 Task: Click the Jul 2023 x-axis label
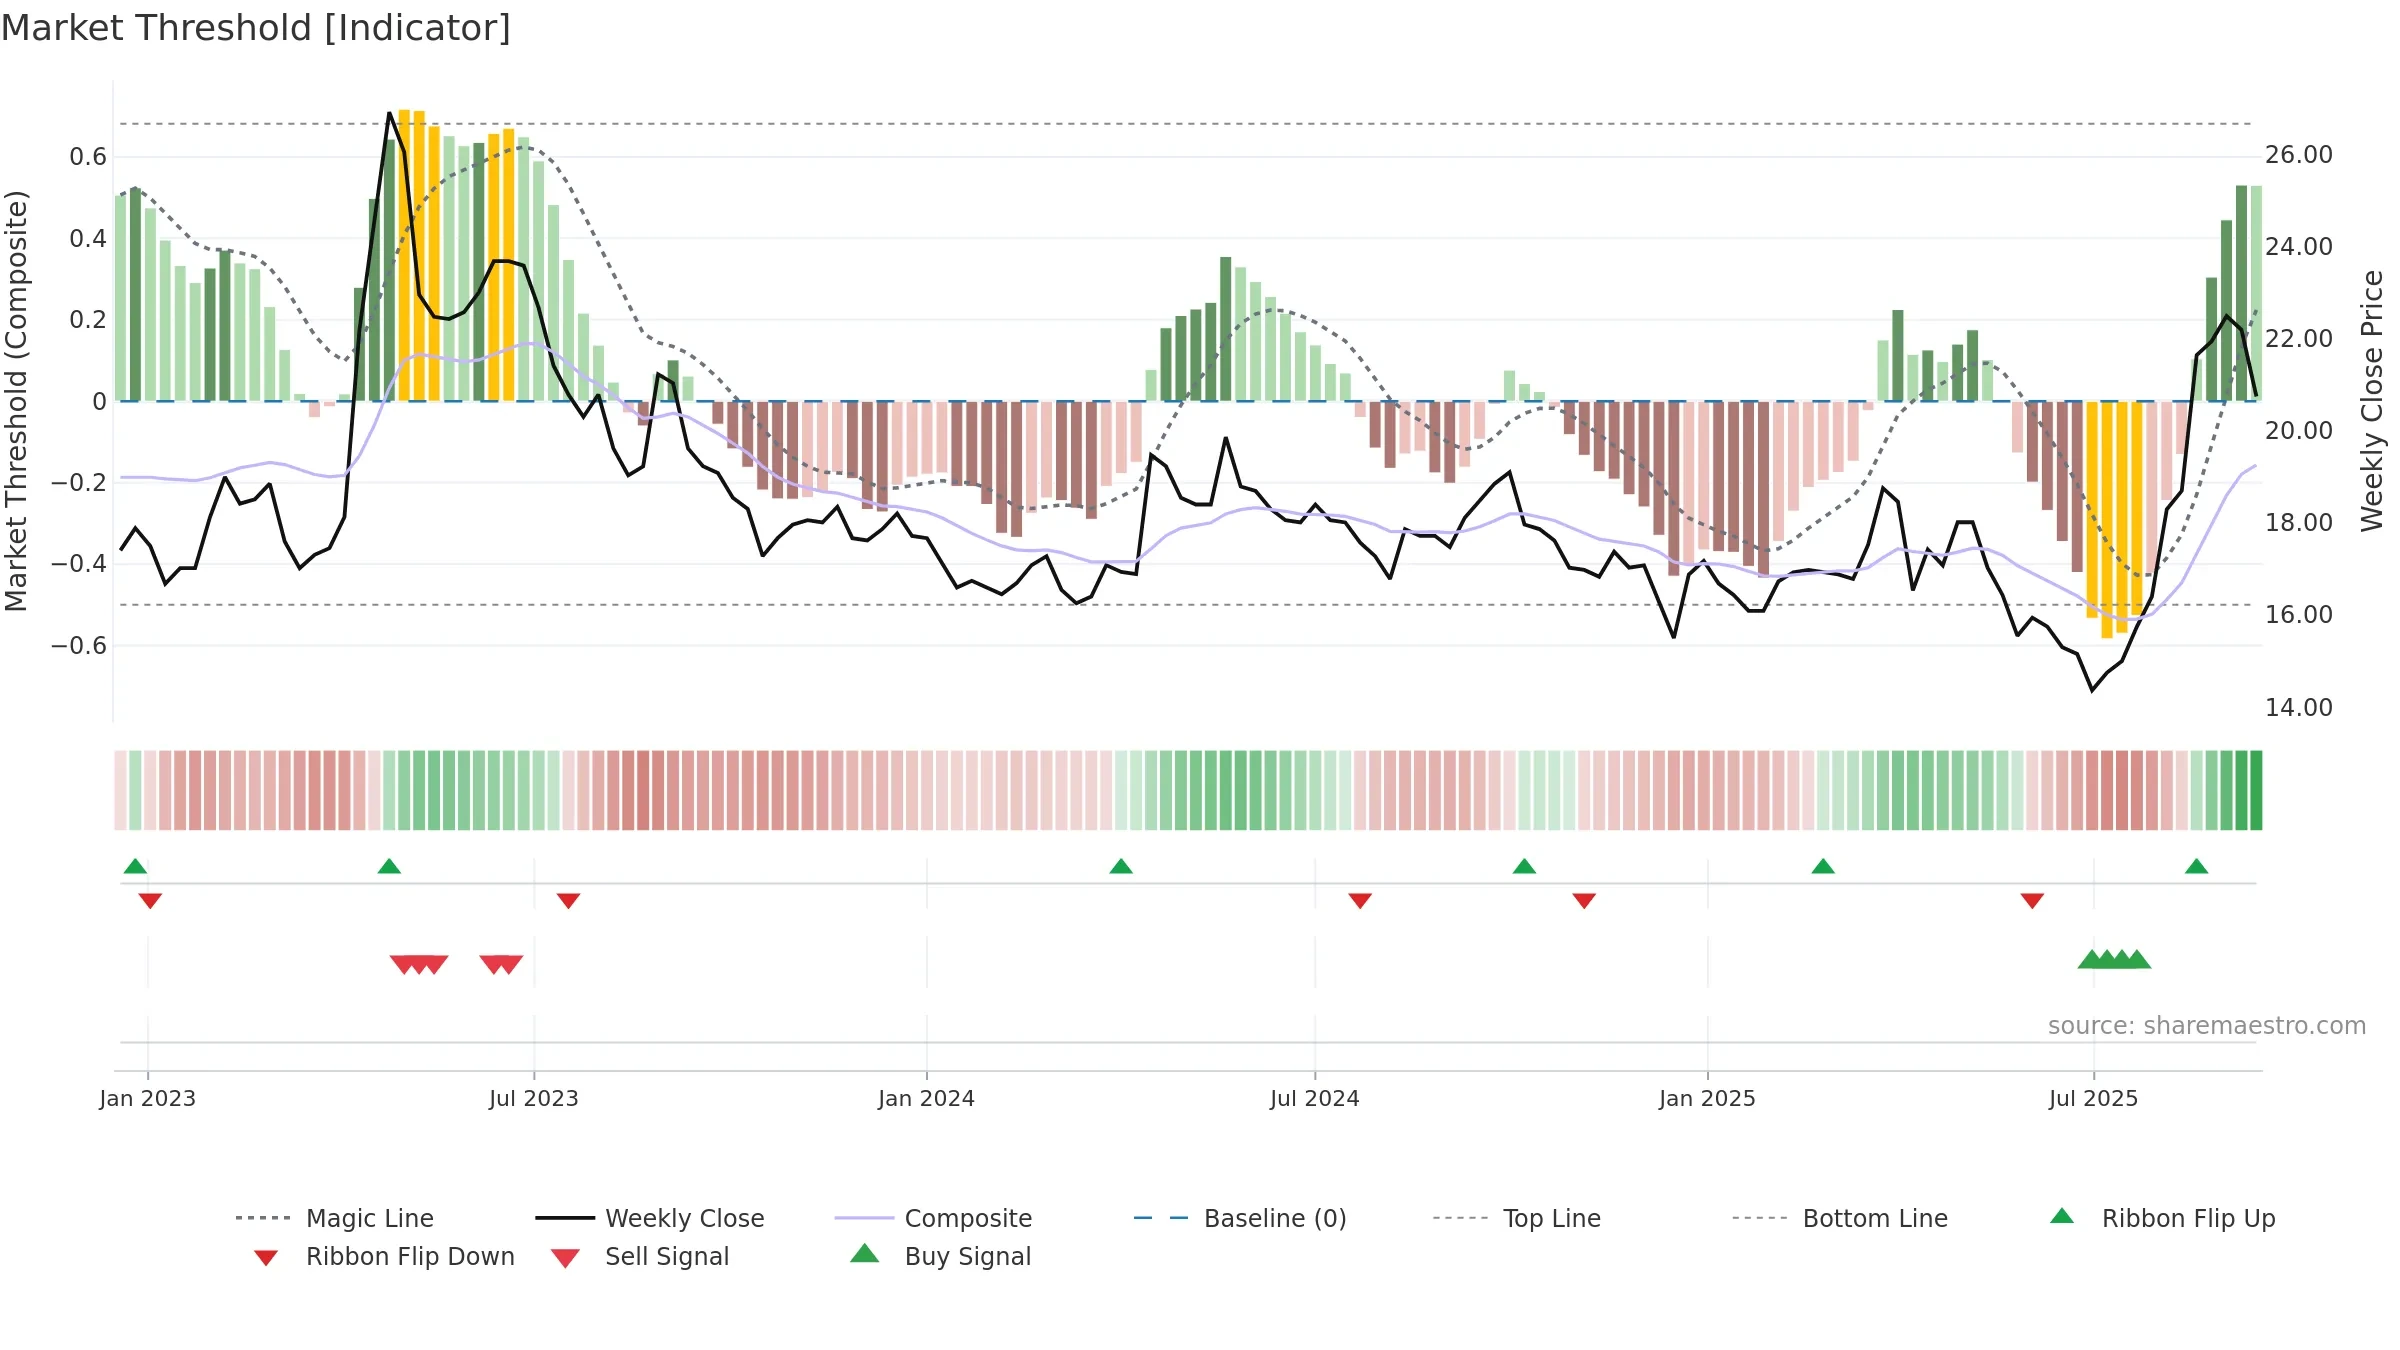[x=534, y=1098]
